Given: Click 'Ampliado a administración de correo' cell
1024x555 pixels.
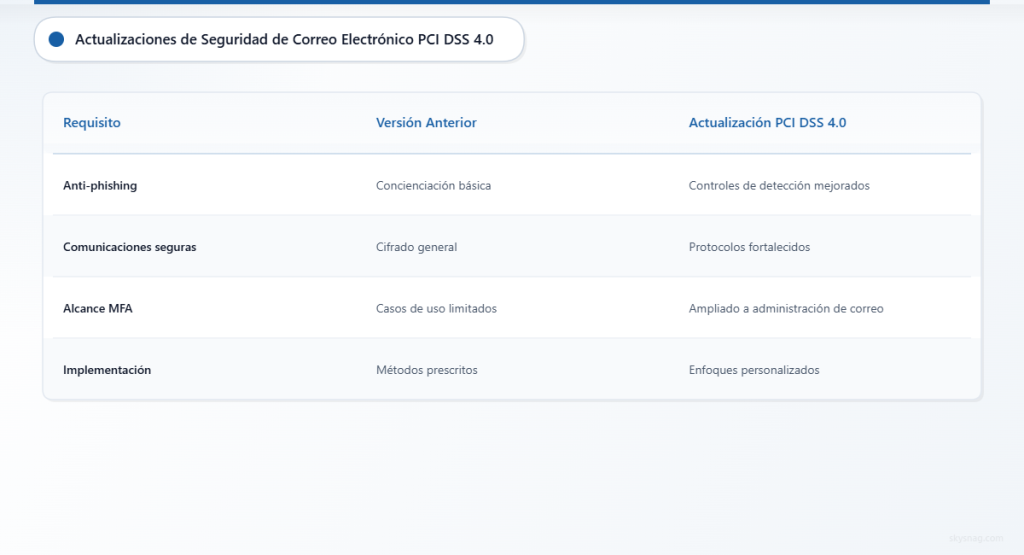Looking at the screenshot, I should click(x=786, y=308).
